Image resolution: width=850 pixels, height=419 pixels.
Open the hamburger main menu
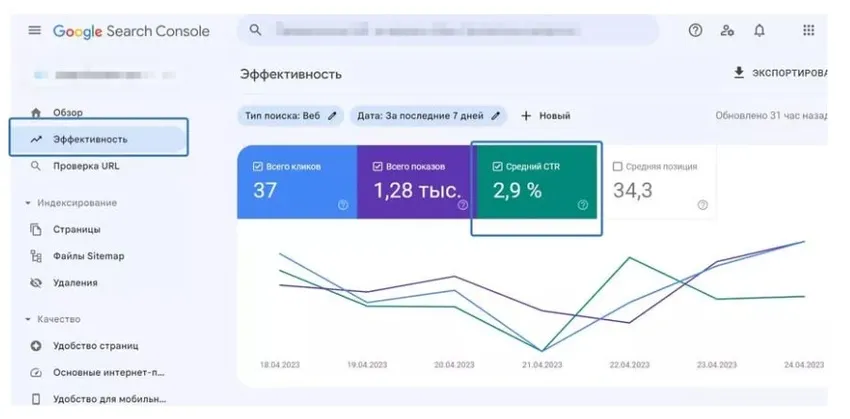35,31
